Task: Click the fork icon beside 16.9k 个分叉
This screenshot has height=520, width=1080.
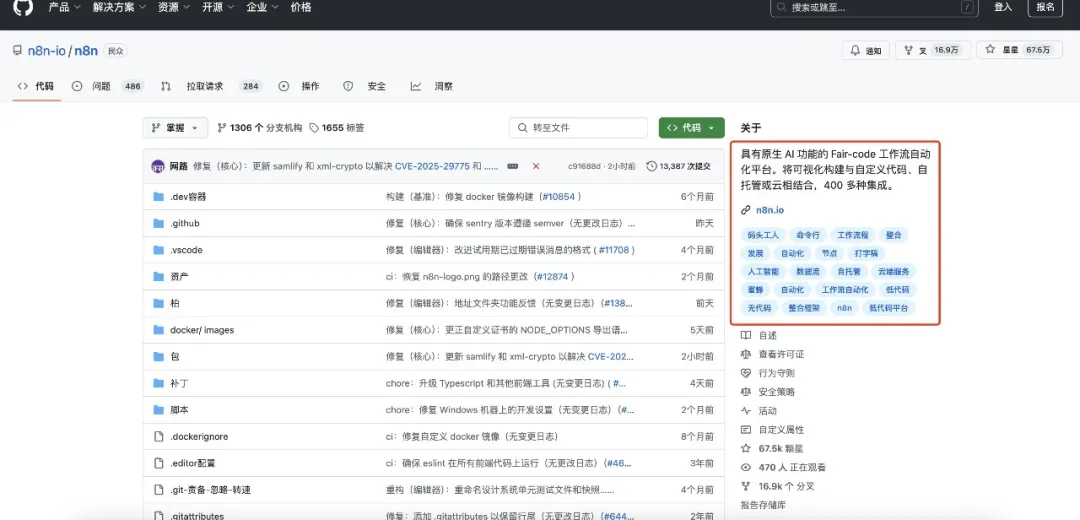Action: click(x=745, y=486)
